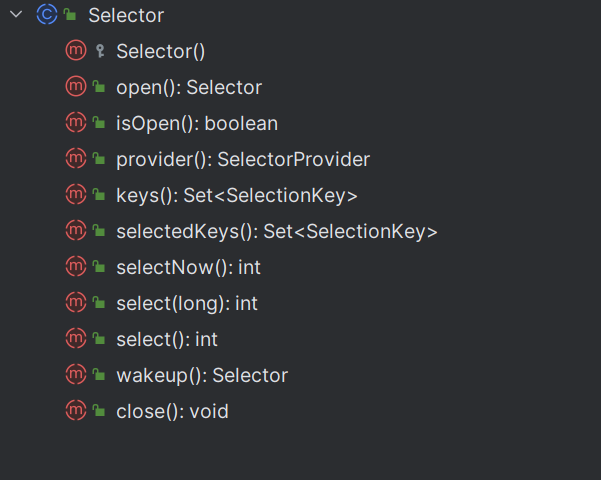The width and height of the screenshot is (601, 480).
Task: Select the select(long): int method
Action: coord(187,303)
